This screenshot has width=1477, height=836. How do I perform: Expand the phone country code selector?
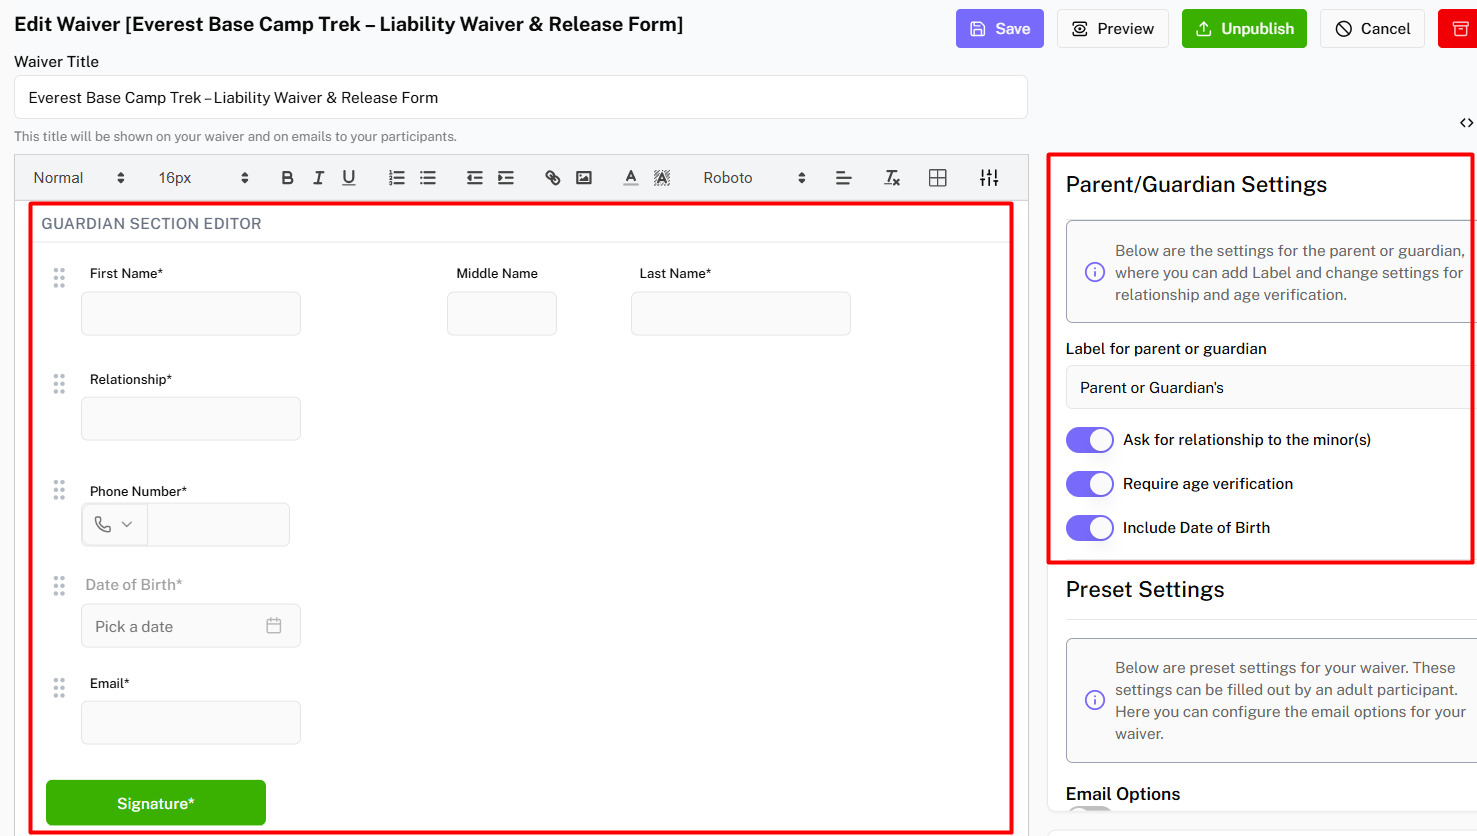click(114, 525)
